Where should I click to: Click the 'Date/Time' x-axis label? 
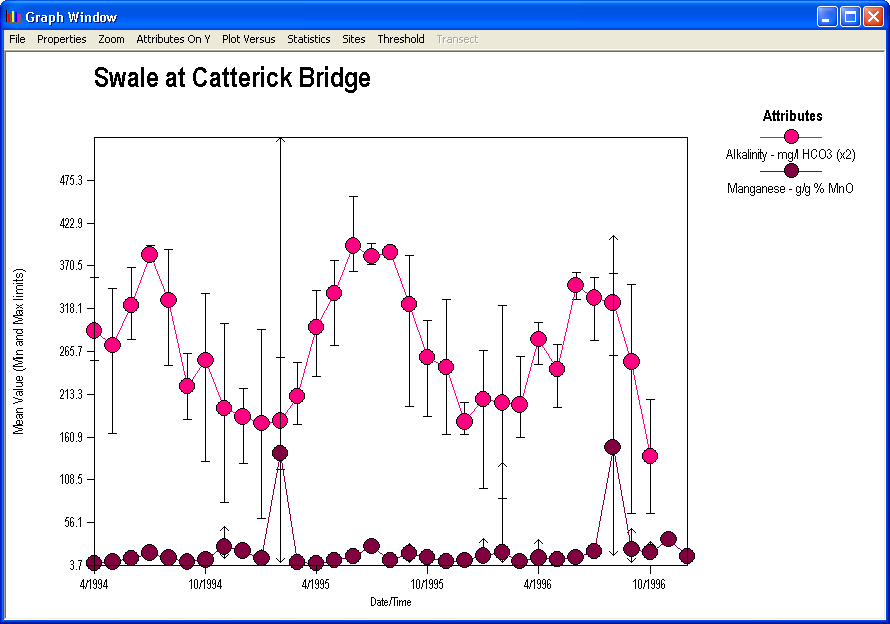(391, 602)
